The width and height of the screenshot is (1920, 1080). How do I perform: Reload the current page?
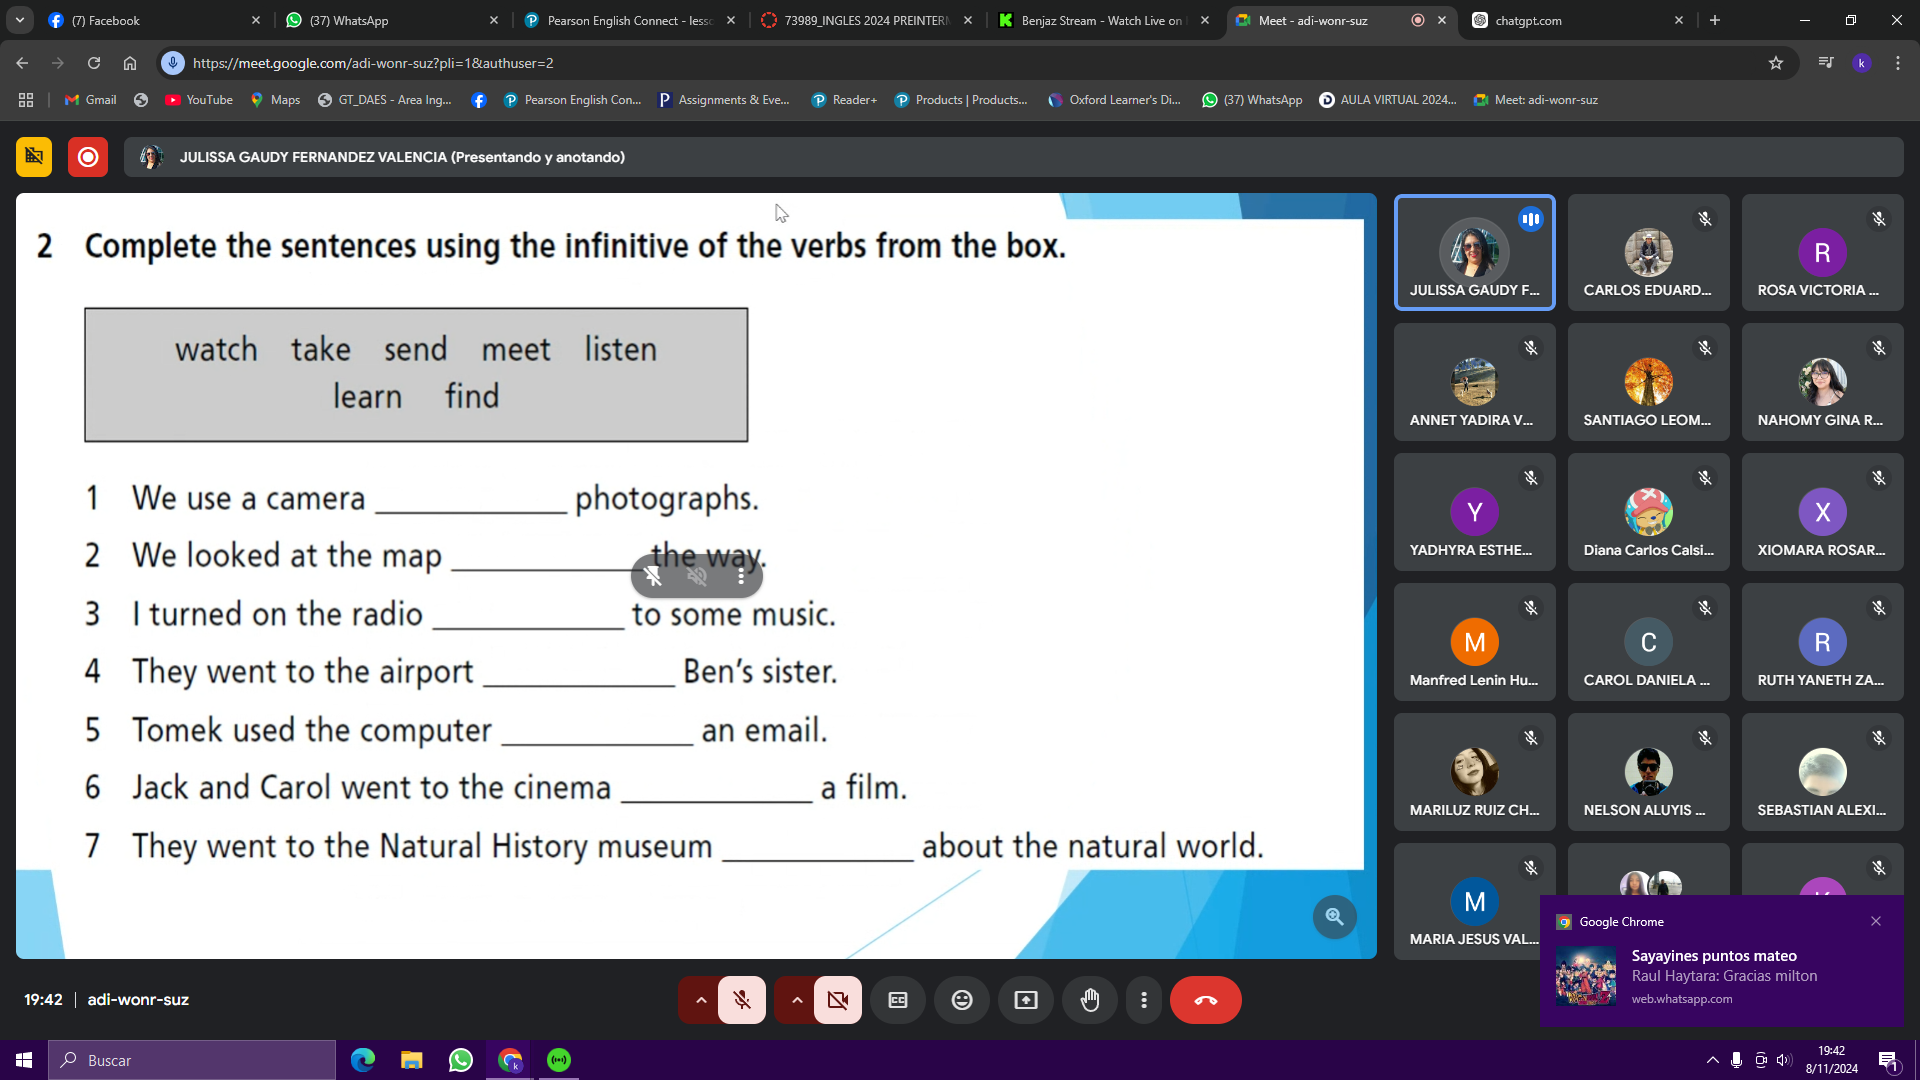(94, 63)
